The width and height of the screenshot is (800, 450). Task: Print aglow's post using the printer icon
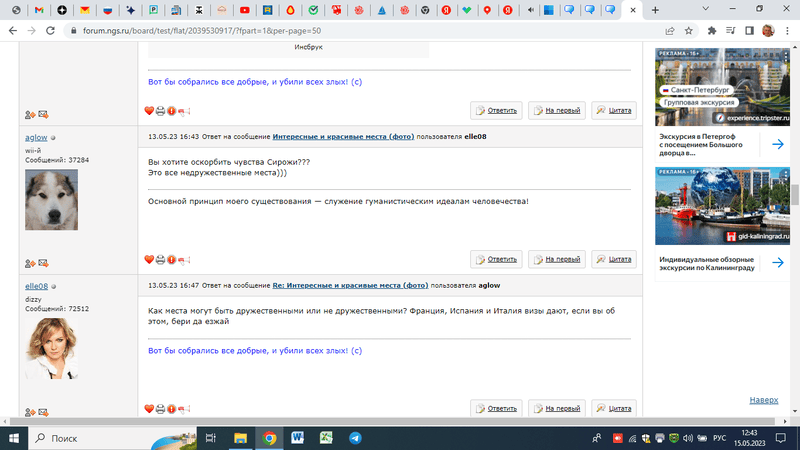pos(161,259)
